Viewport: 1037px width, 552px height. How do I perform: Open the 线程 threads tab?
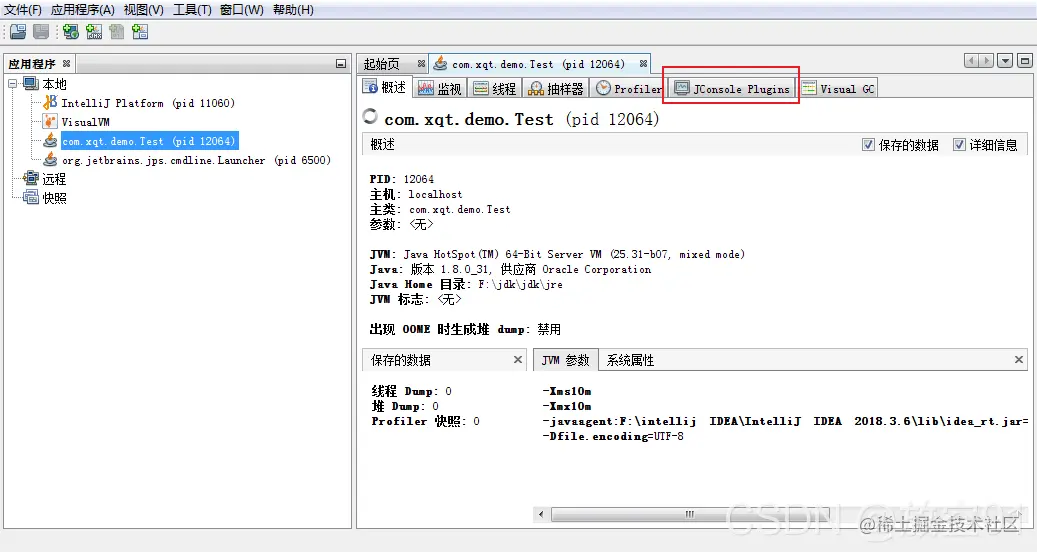point(495,88)
